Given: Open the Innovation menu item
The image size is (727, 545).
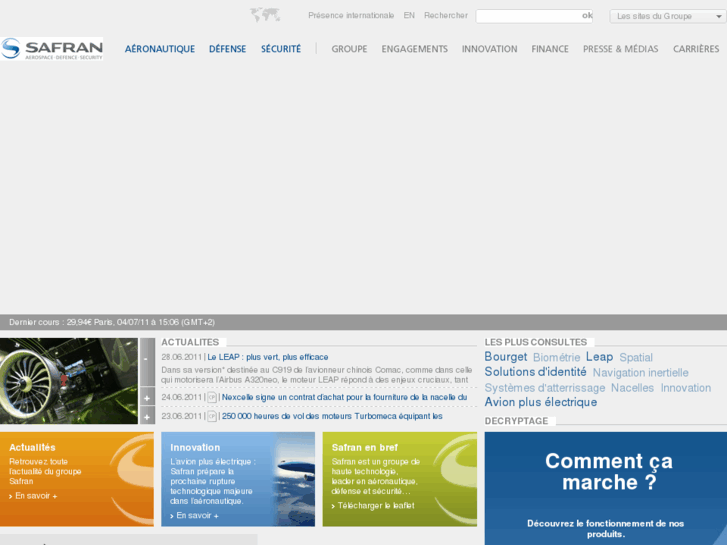Looking at the screenshot, I should pyautogui.click(x=489, y=49).
